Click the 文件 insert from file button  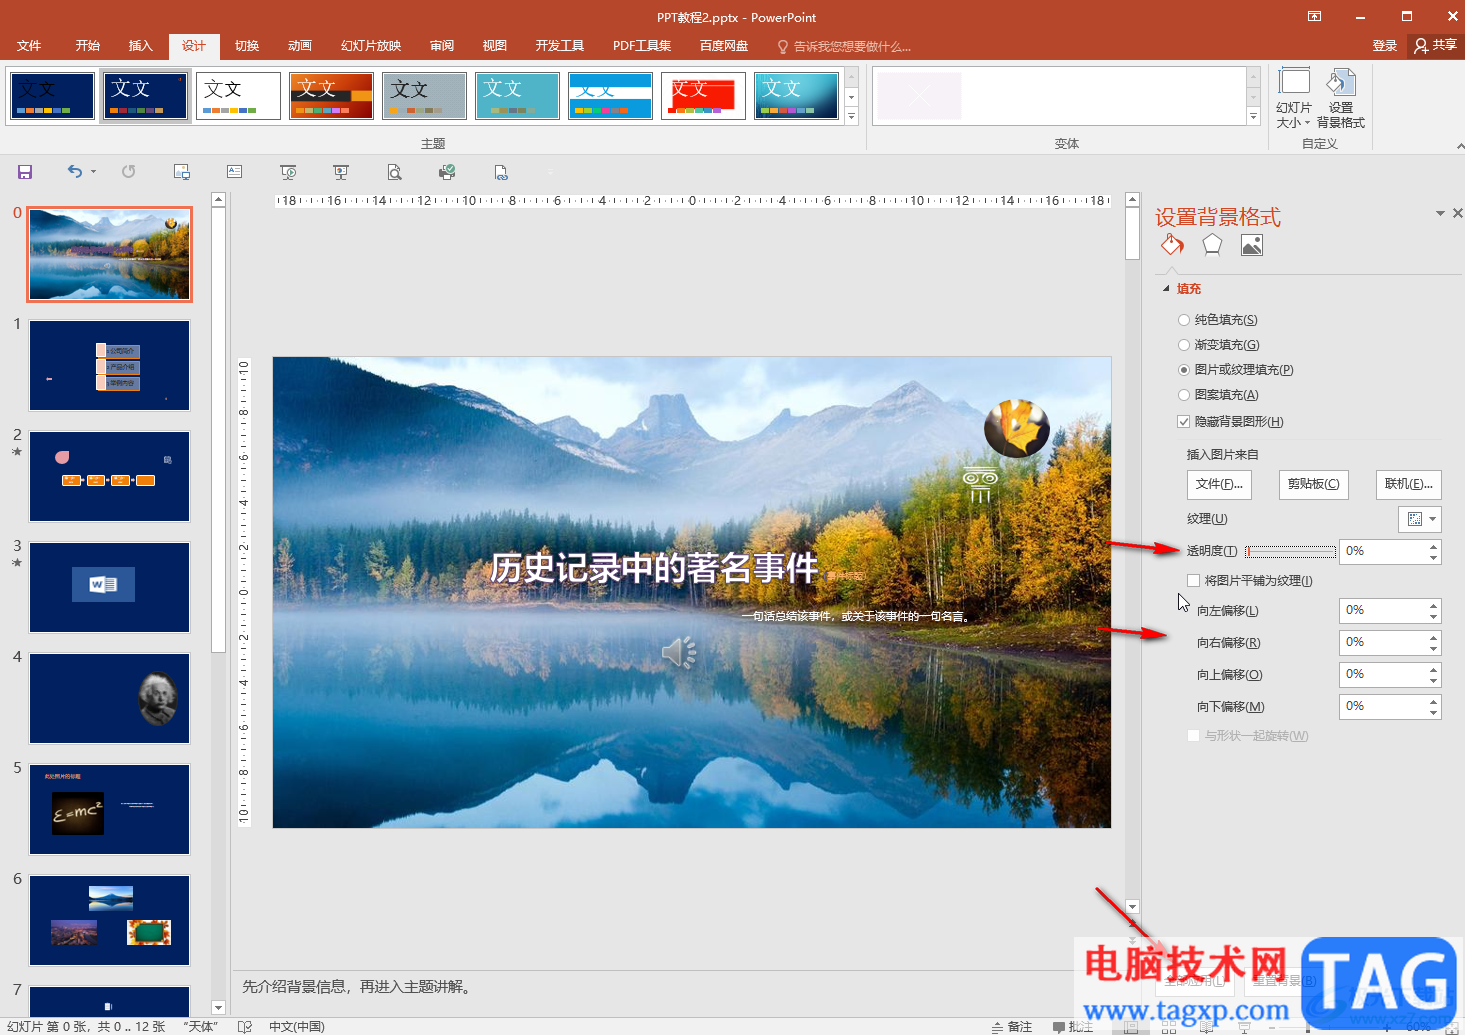(x=1219, y=484)
